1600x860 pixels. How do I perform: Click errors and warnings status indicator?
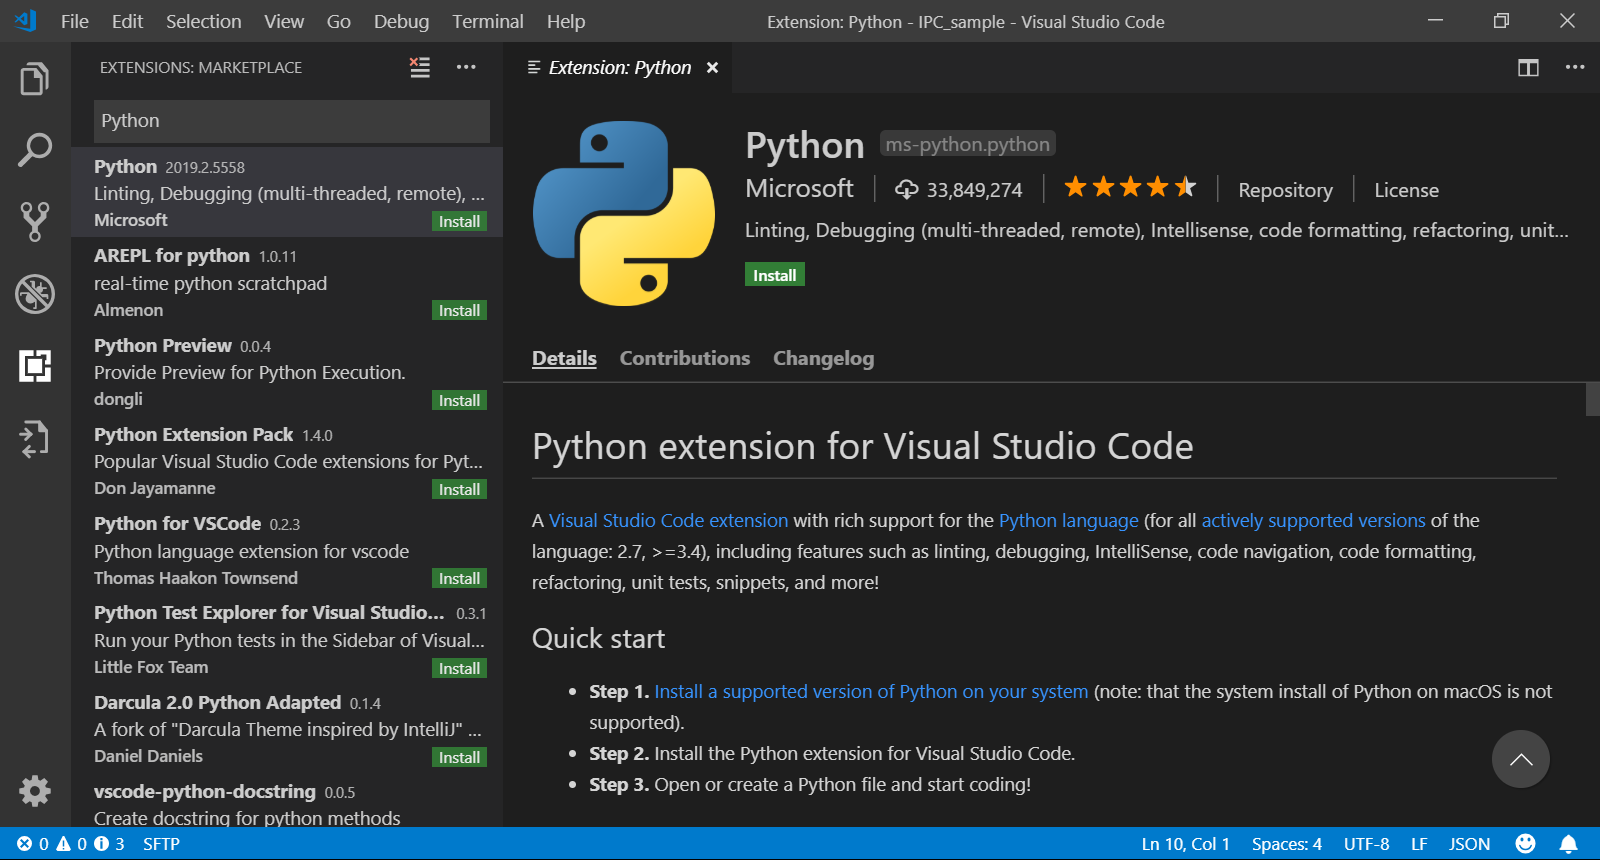70,843
